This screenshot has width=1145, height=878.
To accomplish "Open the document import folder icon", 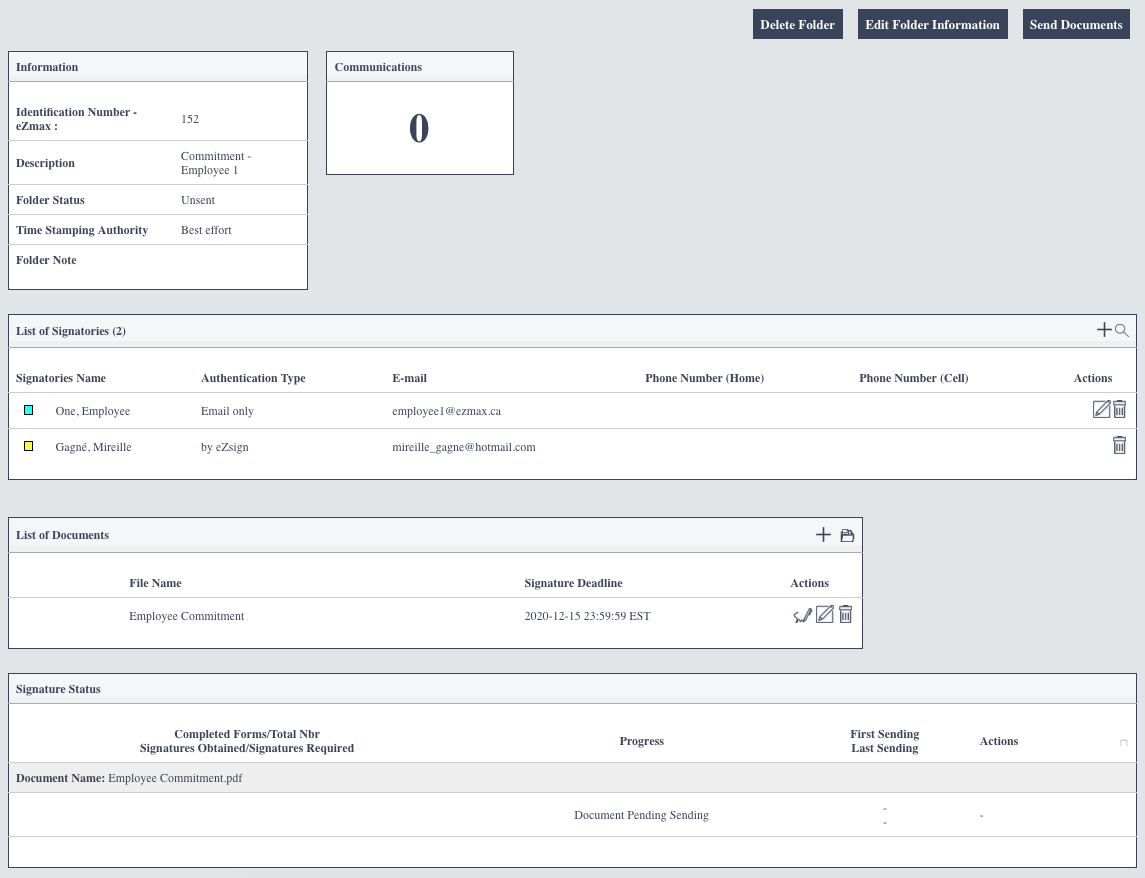I will 847,535.
